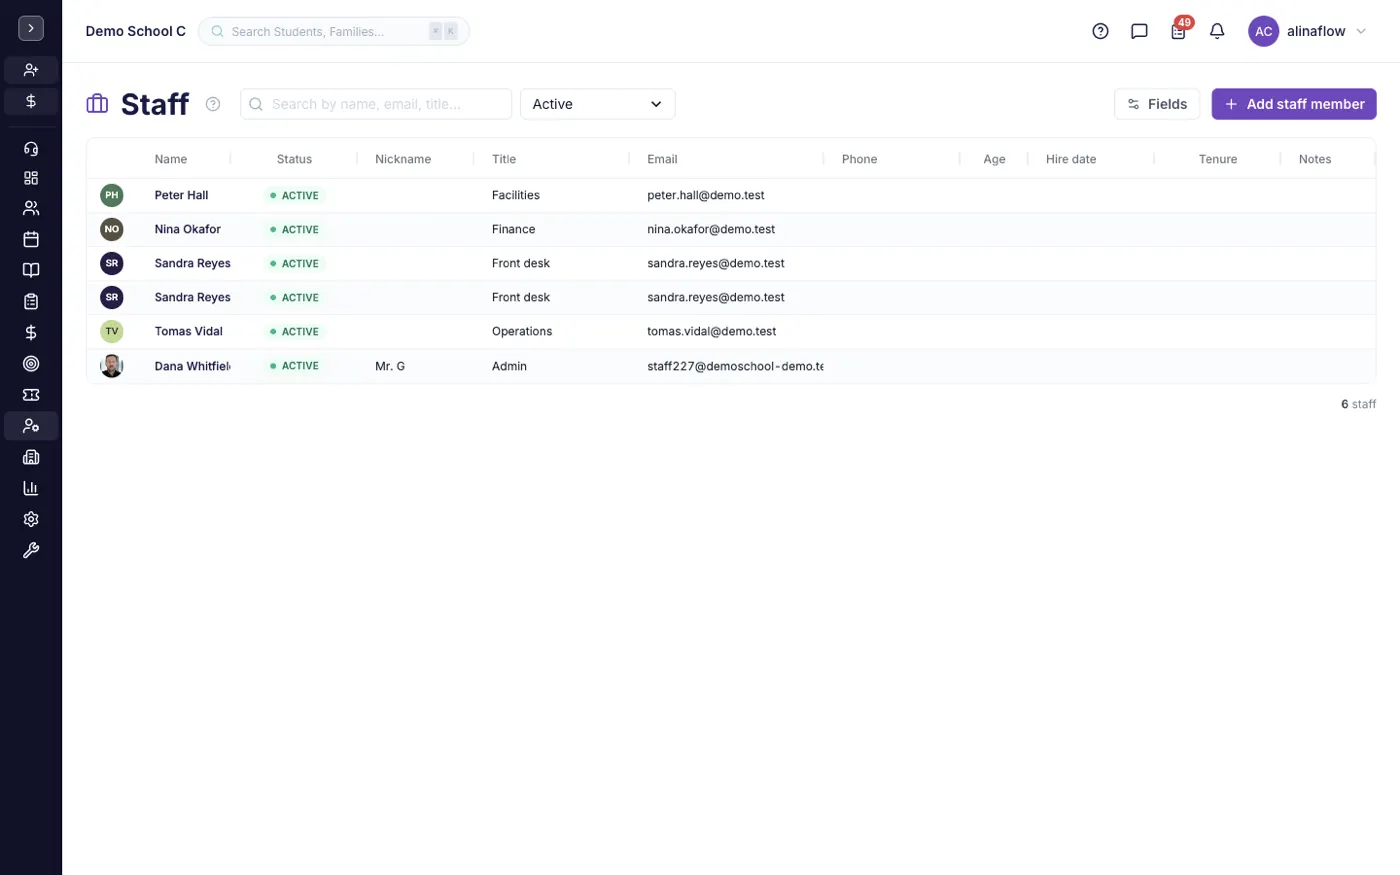Viewport: 1400px width, 875px height.
Task: Click Dana Whitfield's profile photo
Action: 112,366
